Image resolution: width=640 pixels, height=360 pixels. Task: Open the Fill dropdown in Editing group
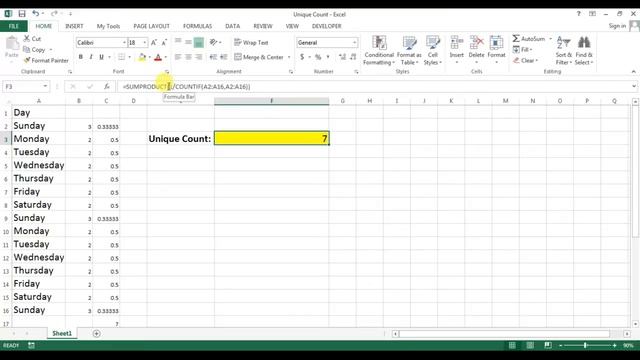click(x=522, y=49)
